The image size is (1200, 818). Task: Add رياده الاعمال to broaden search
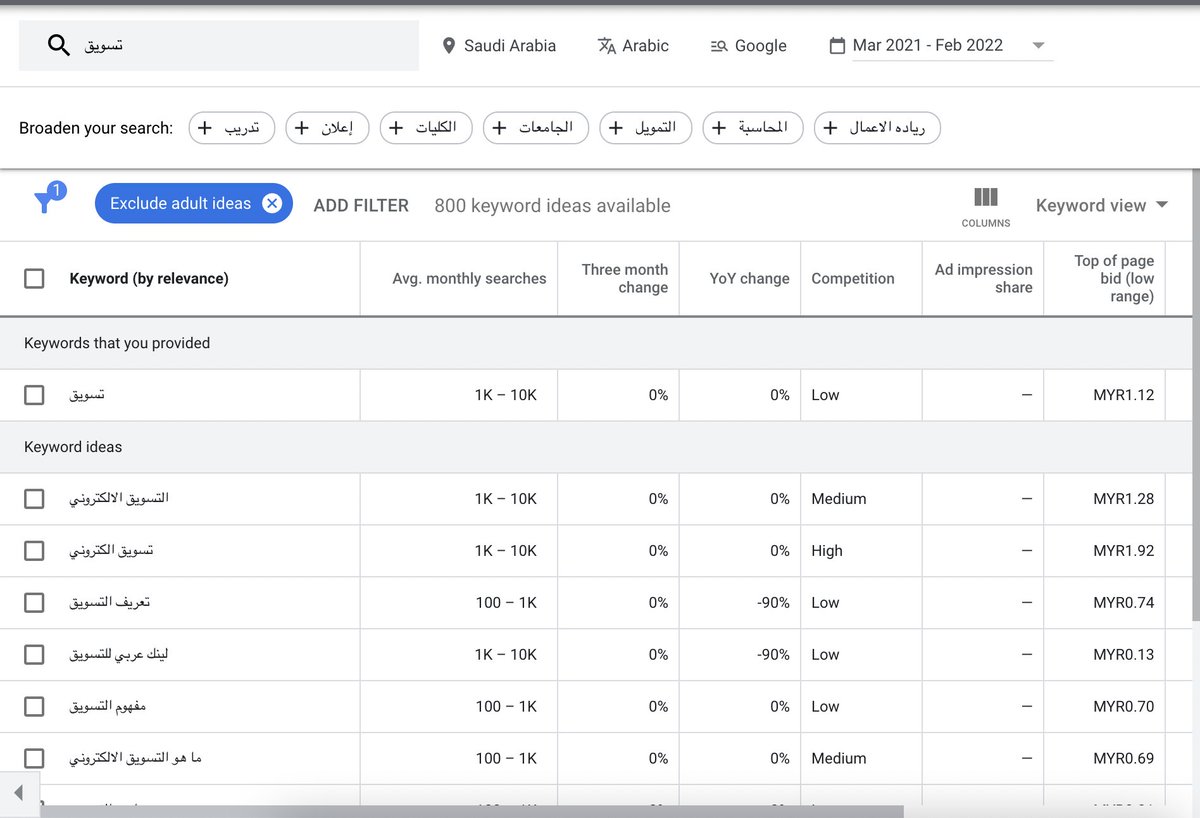(x=877, y=128)
